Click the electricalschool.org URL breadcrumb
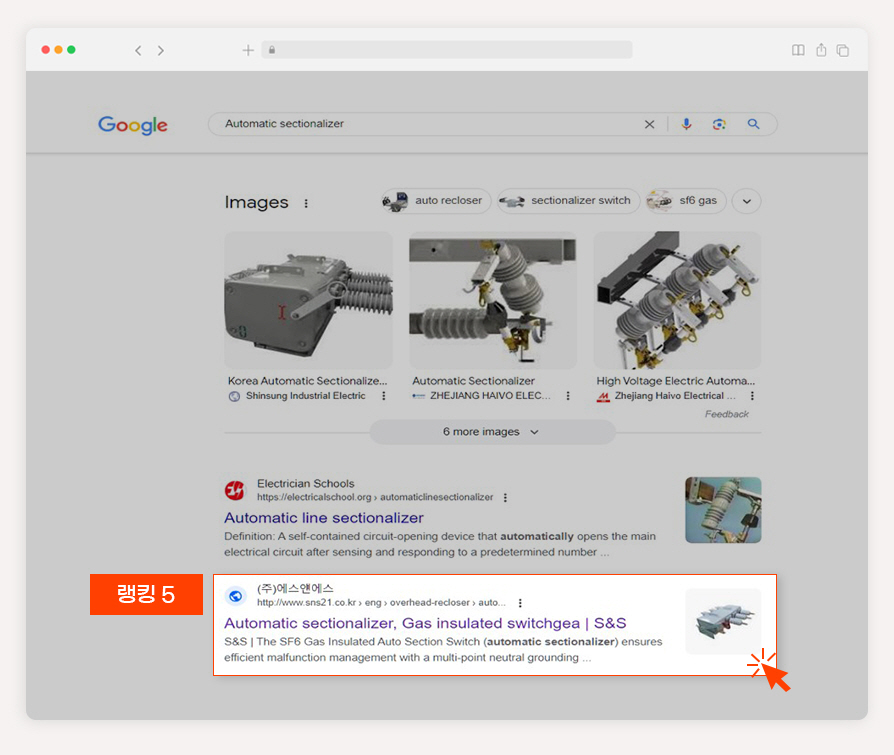This screenshot has height=755, width=894. tap(375, 497)
